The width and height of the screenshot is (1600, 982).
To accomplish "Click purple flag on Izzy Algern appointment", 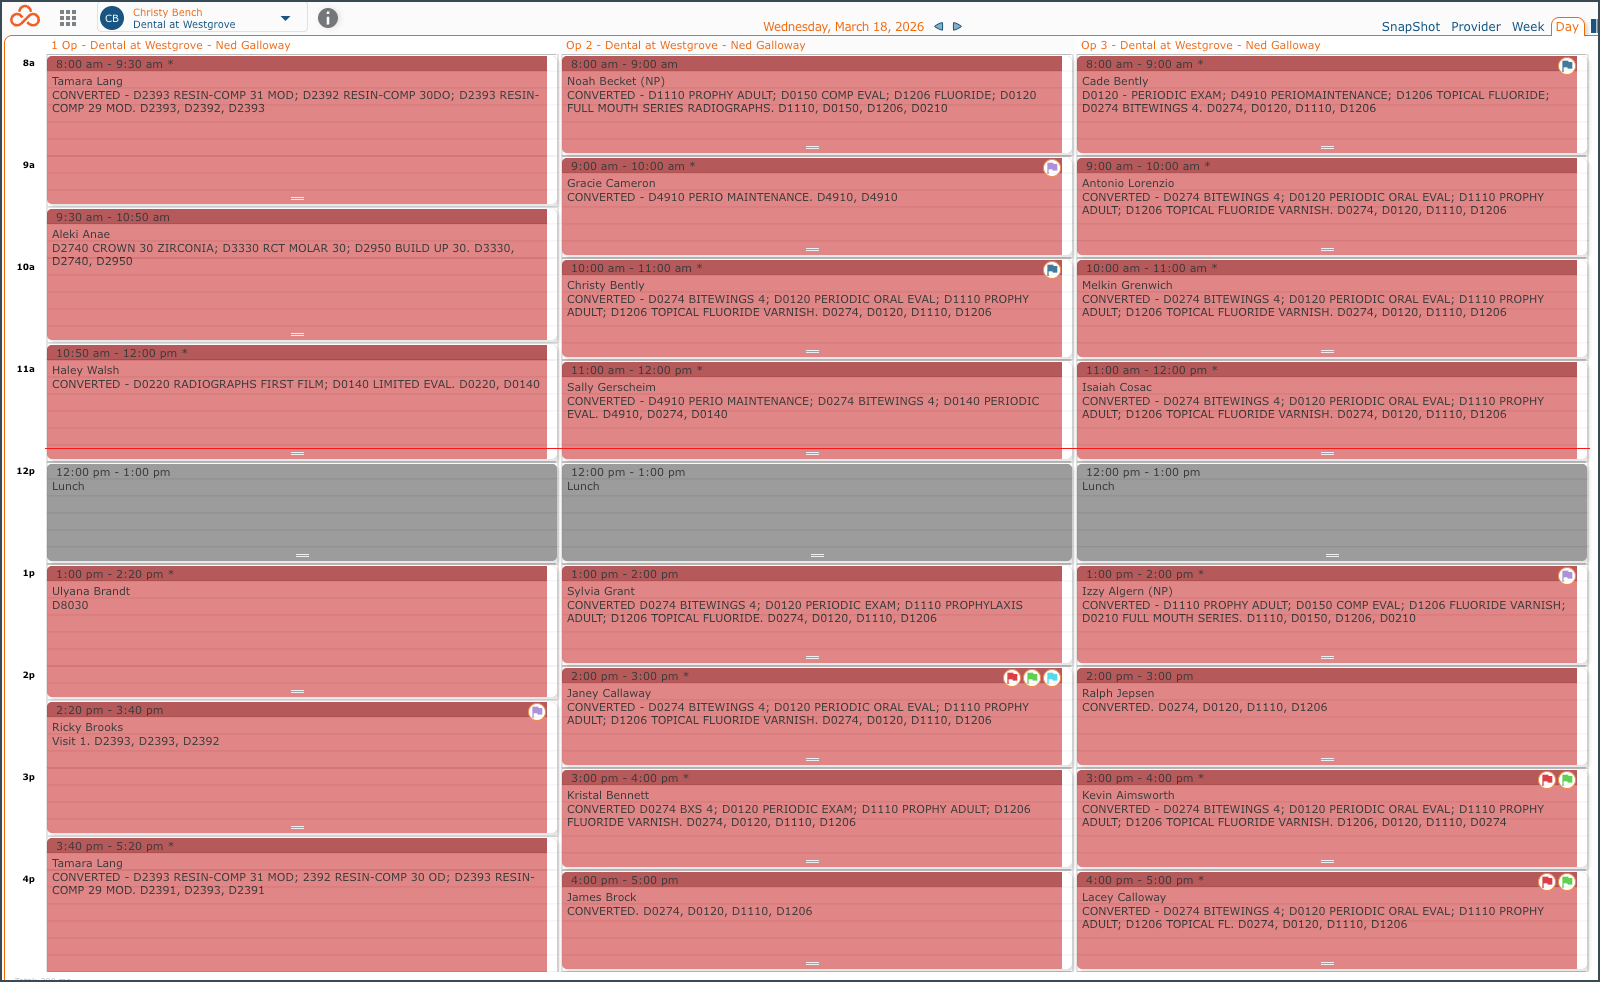I will coord(1567,576).
